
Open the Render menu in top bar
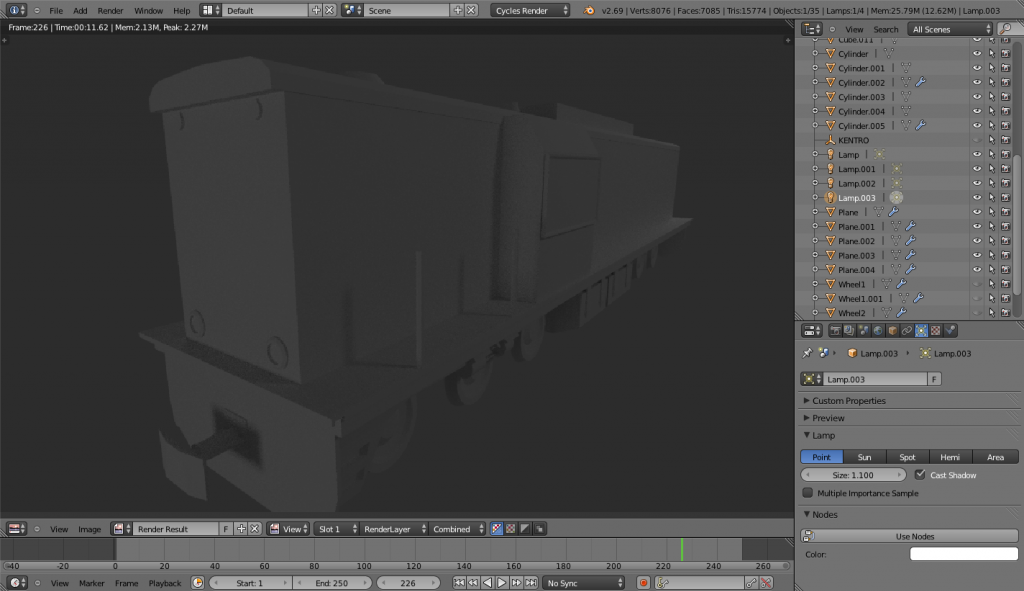coord(110,10)
